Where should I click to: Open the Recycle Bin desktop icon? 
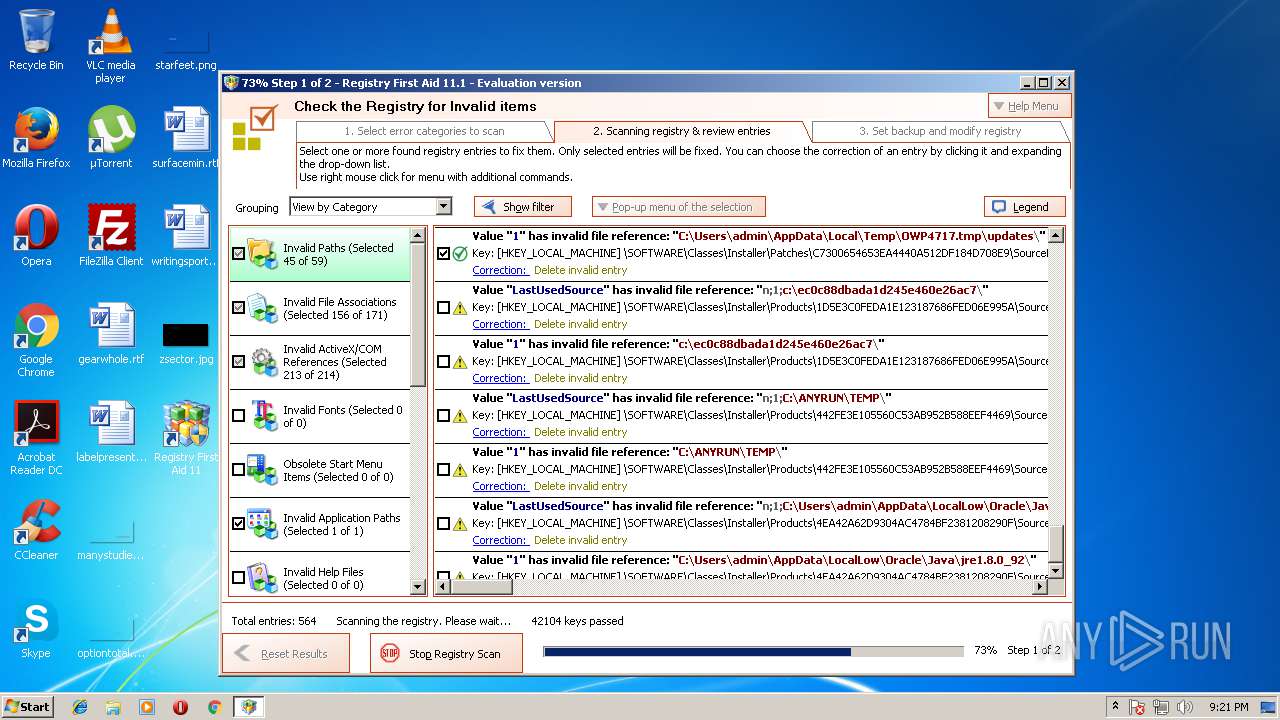(x=36, y=40)
